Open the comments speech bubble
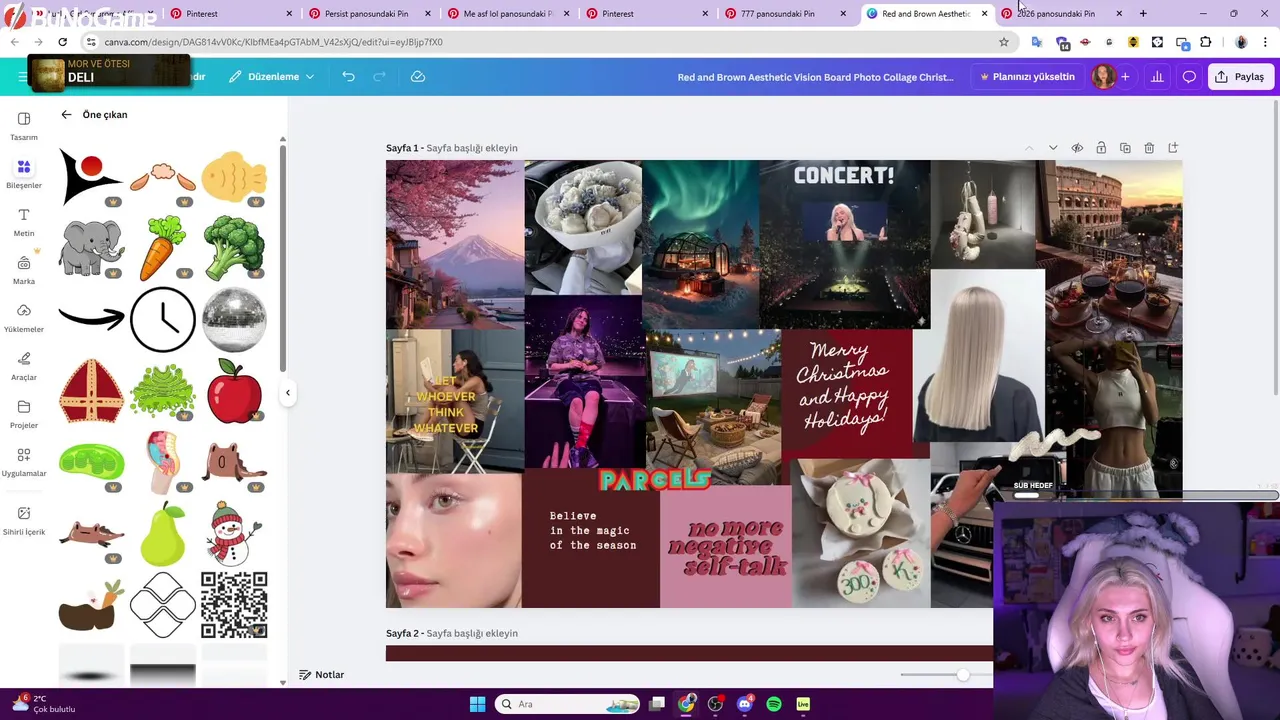 tap(1189, 77)
